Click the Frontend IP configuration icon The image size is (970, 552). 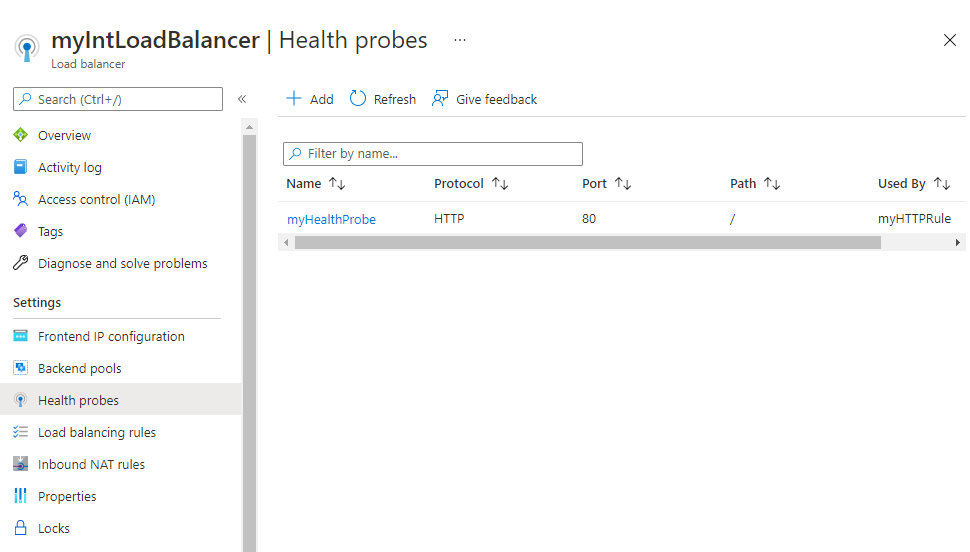click(20, 336)
